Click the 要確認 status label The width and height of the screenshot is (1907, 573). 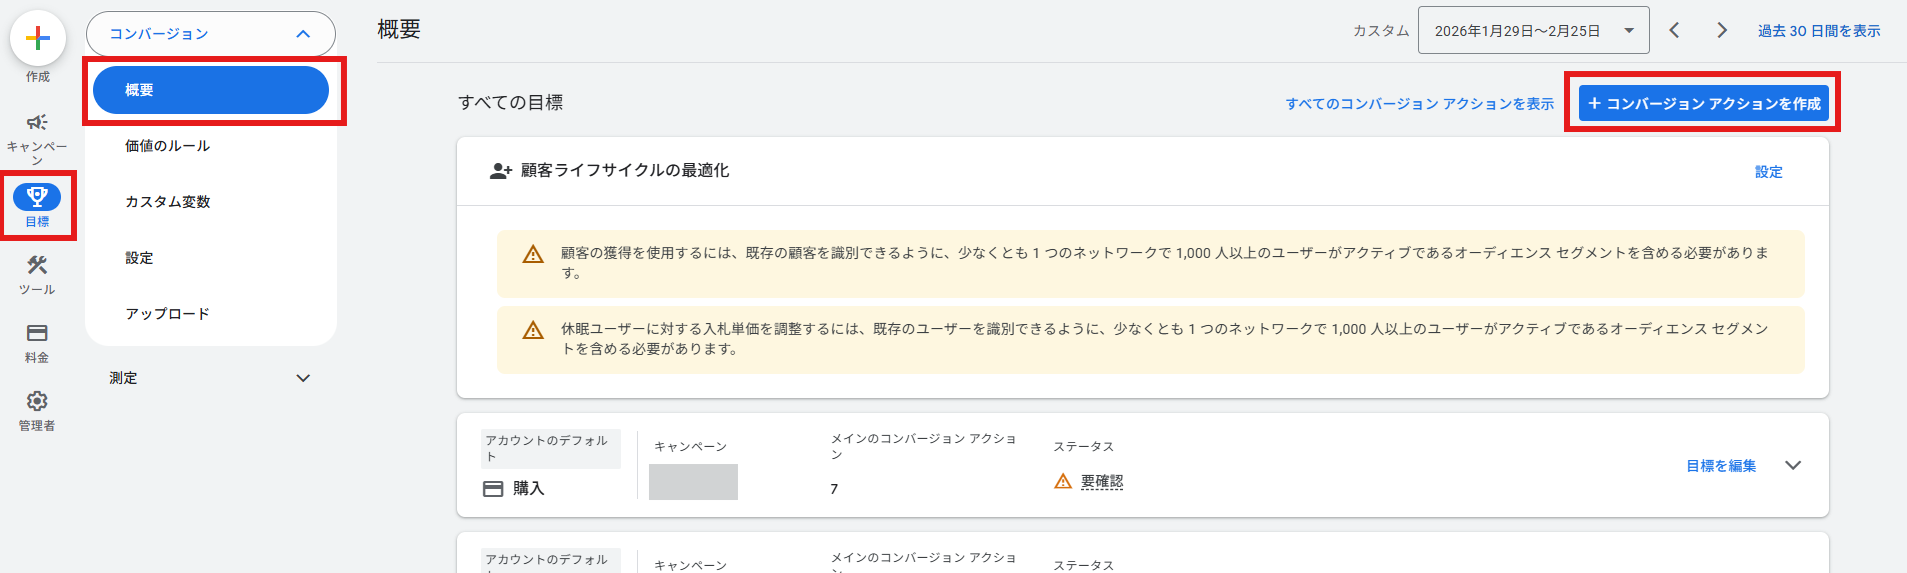pos(1101,482)
